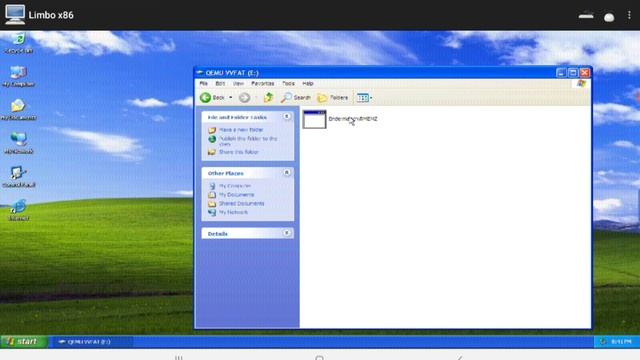Select the My Network Places desktop icon
The height and width of the screenshot is (360, 640).
click(18, 143)
